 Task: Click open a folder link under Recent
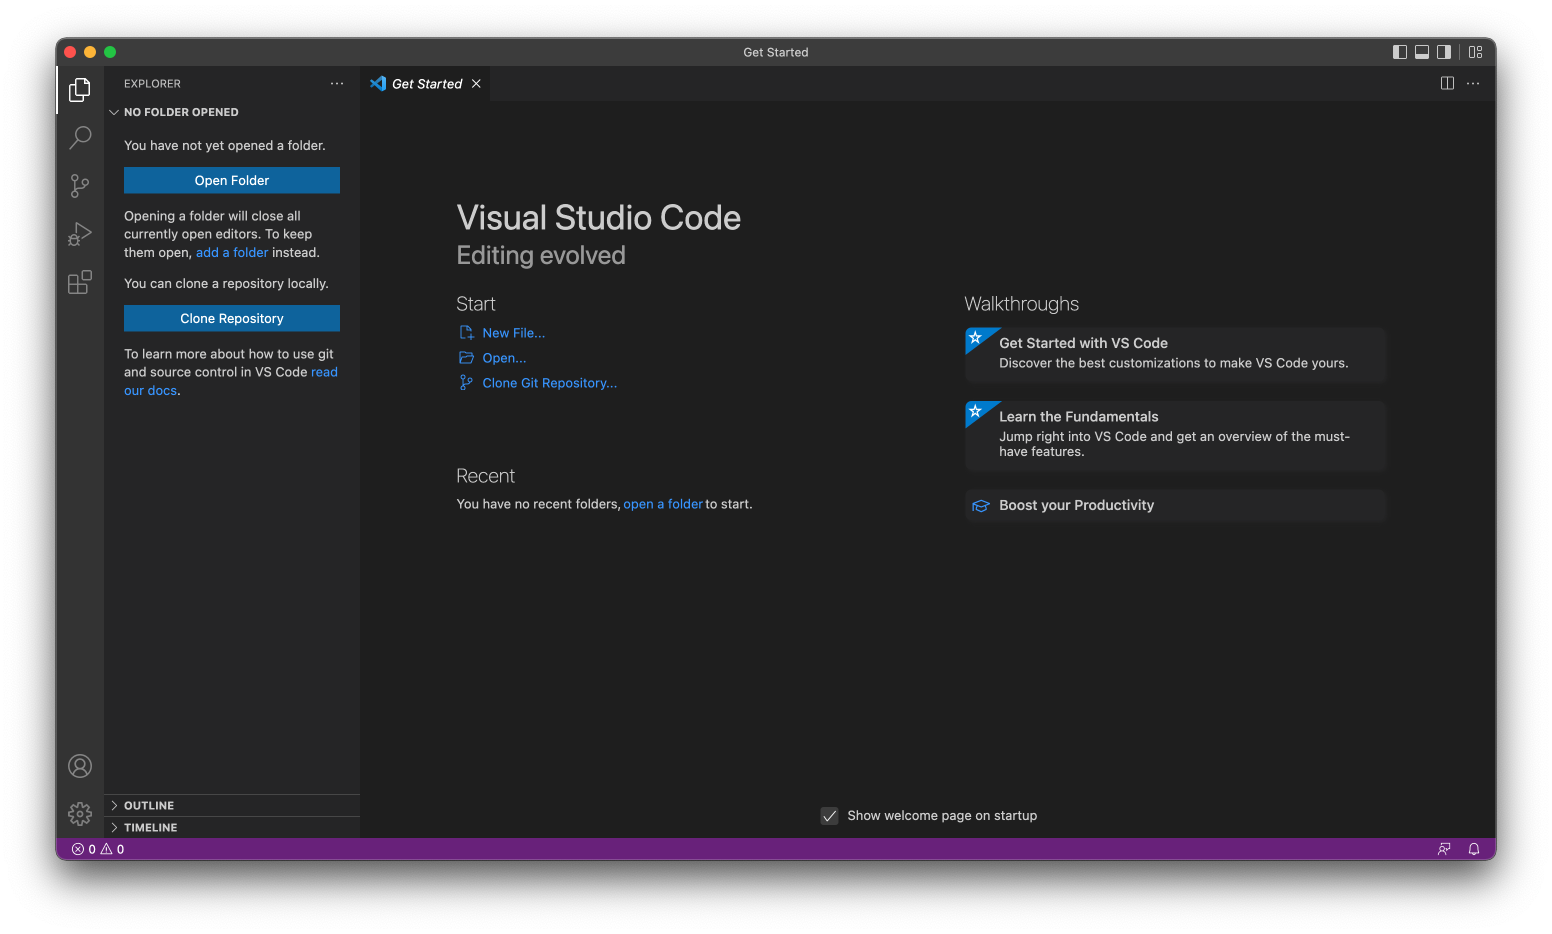663,504
